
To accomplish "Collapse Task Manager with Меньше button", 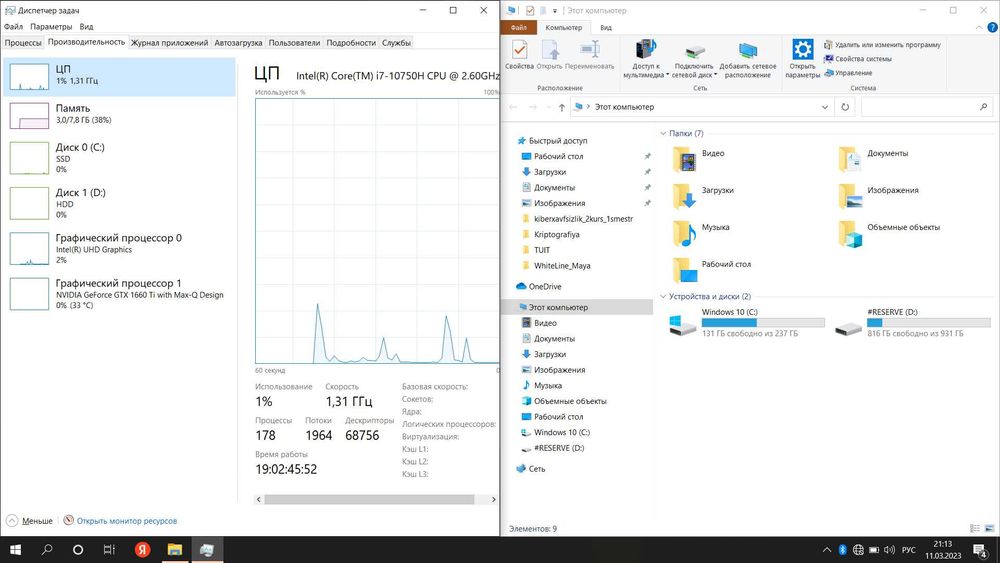I will [x=29, y=521].
